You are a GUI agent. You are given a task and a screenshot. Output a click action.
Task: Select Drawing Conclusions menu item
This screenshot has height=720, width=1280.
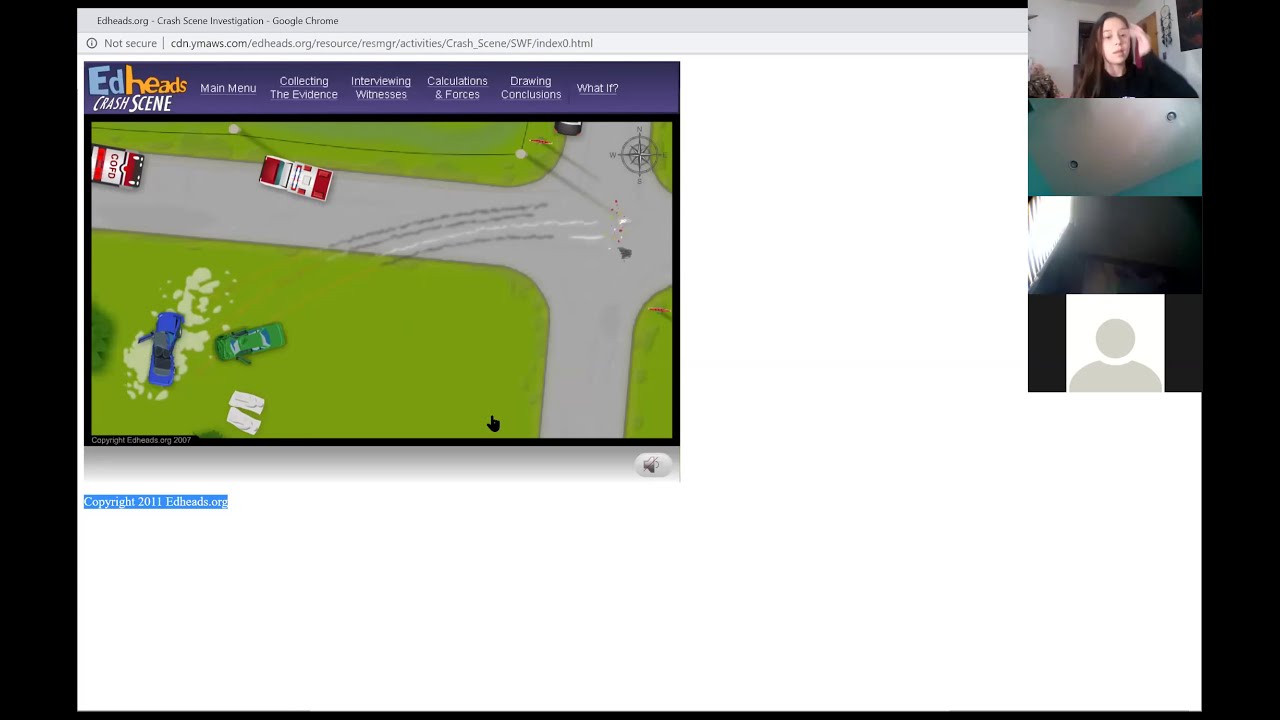(531, 88)
